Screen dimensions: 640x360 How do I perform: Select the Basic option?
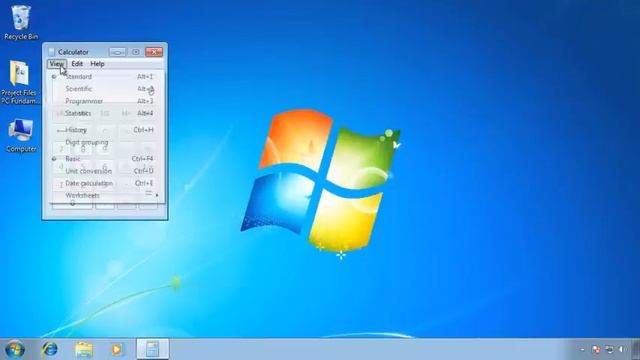[108, 159]
